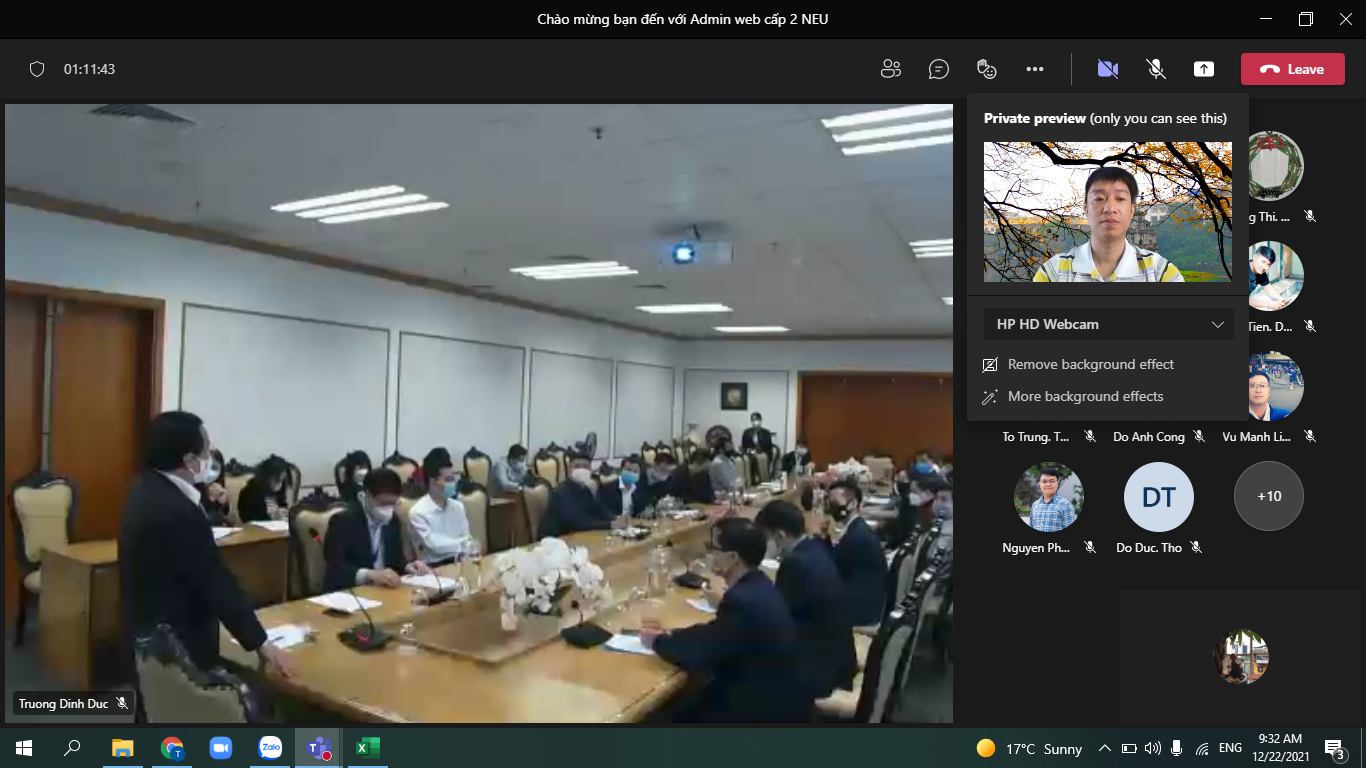Viewport: 1366px width, 768px height.
Task: Open the +10 more participants bubble
Action: [x=1269, y=496]
